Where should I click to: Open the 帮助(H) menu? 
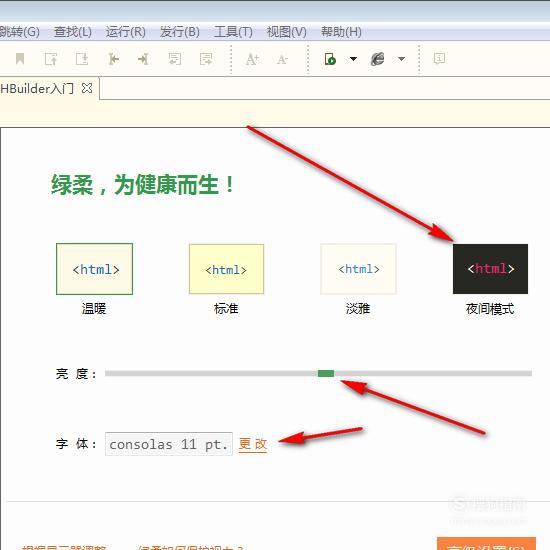pos(341,32)
